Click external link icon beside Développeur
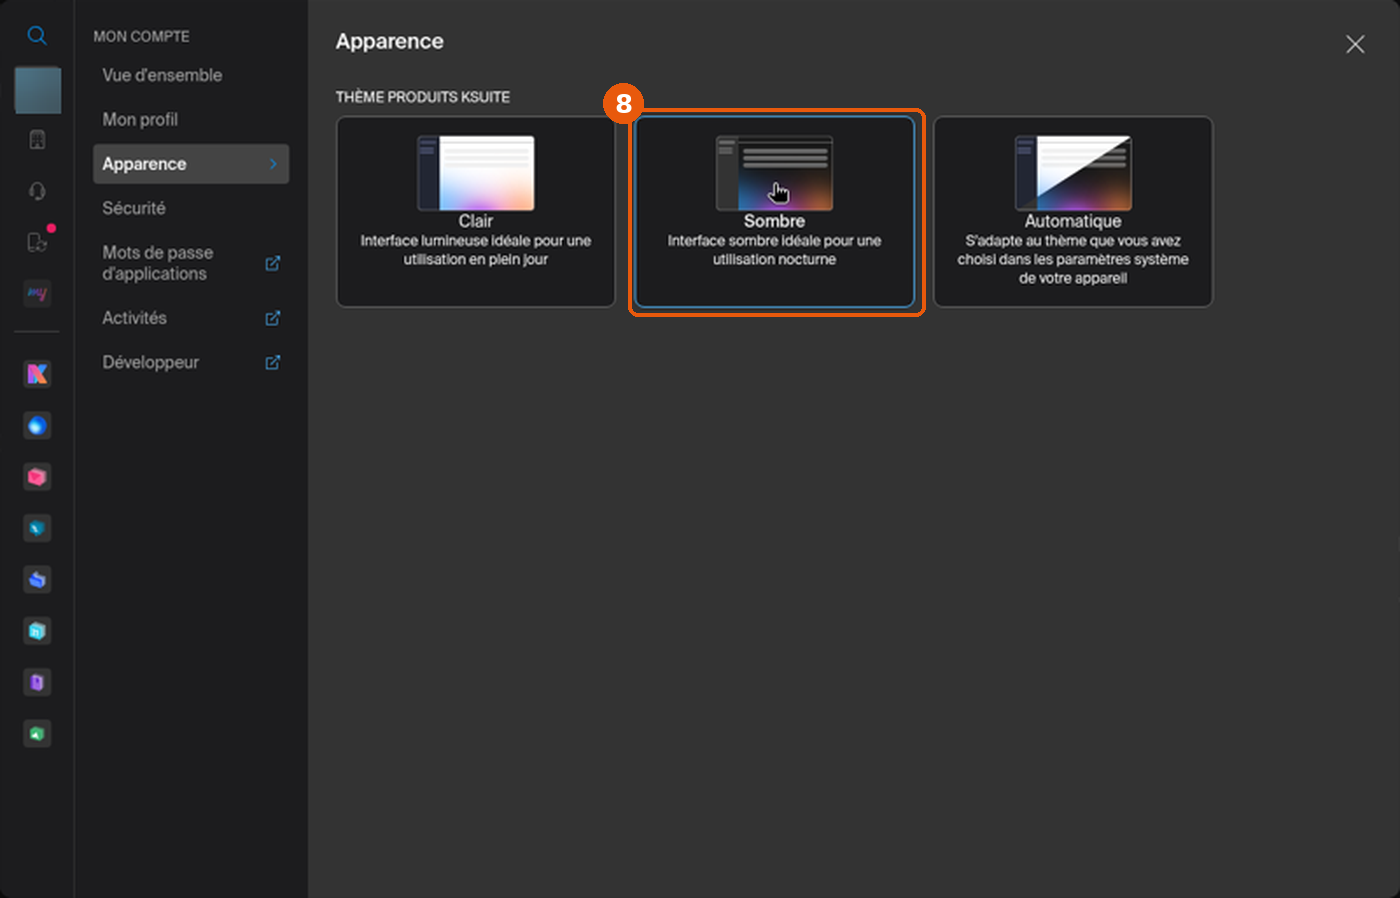Image resolution: width=1400 pixels, height=898 pixels. click(x=272, y=362)
